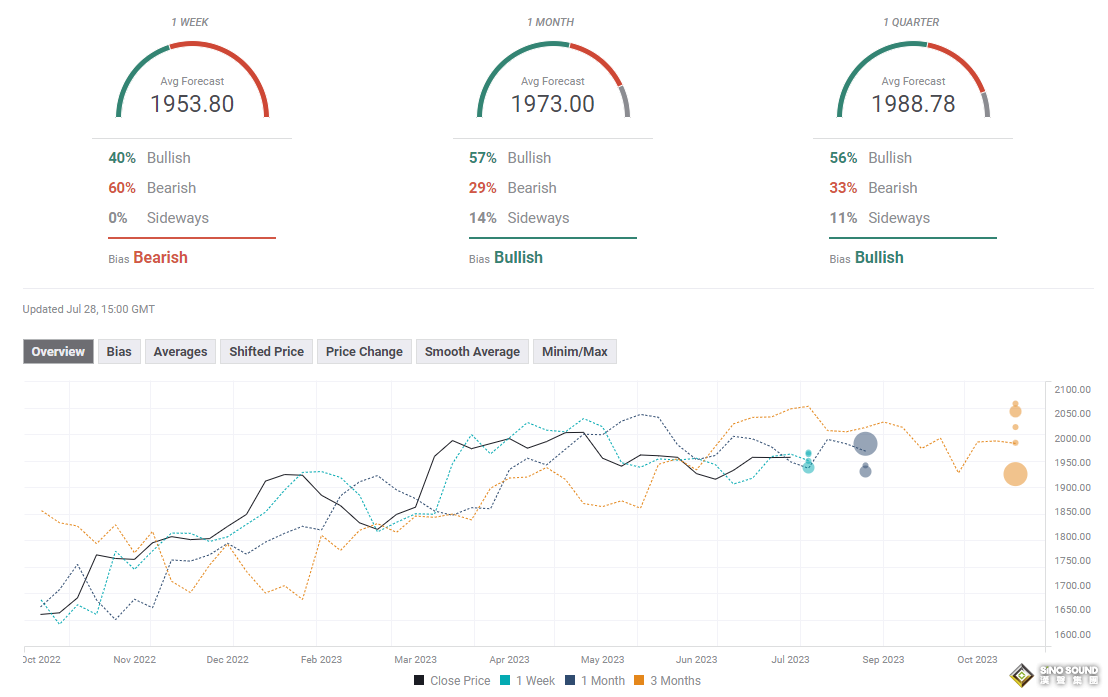Select the Averages tab

coord(180,351)
